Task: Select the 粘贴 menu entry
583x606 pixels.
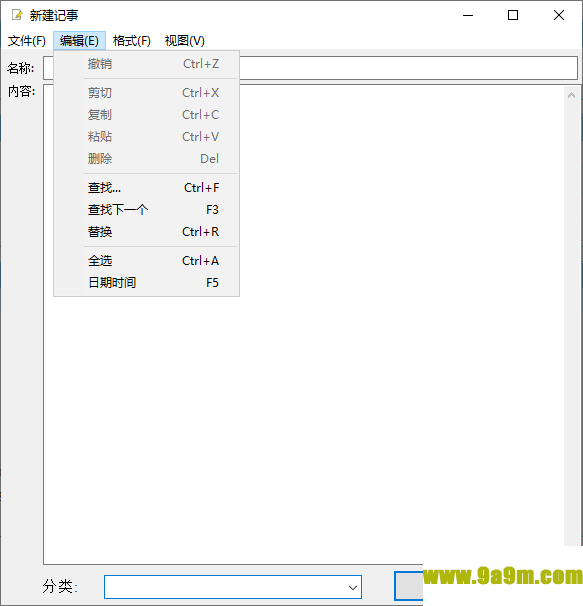Action: [x=147, y=137]
